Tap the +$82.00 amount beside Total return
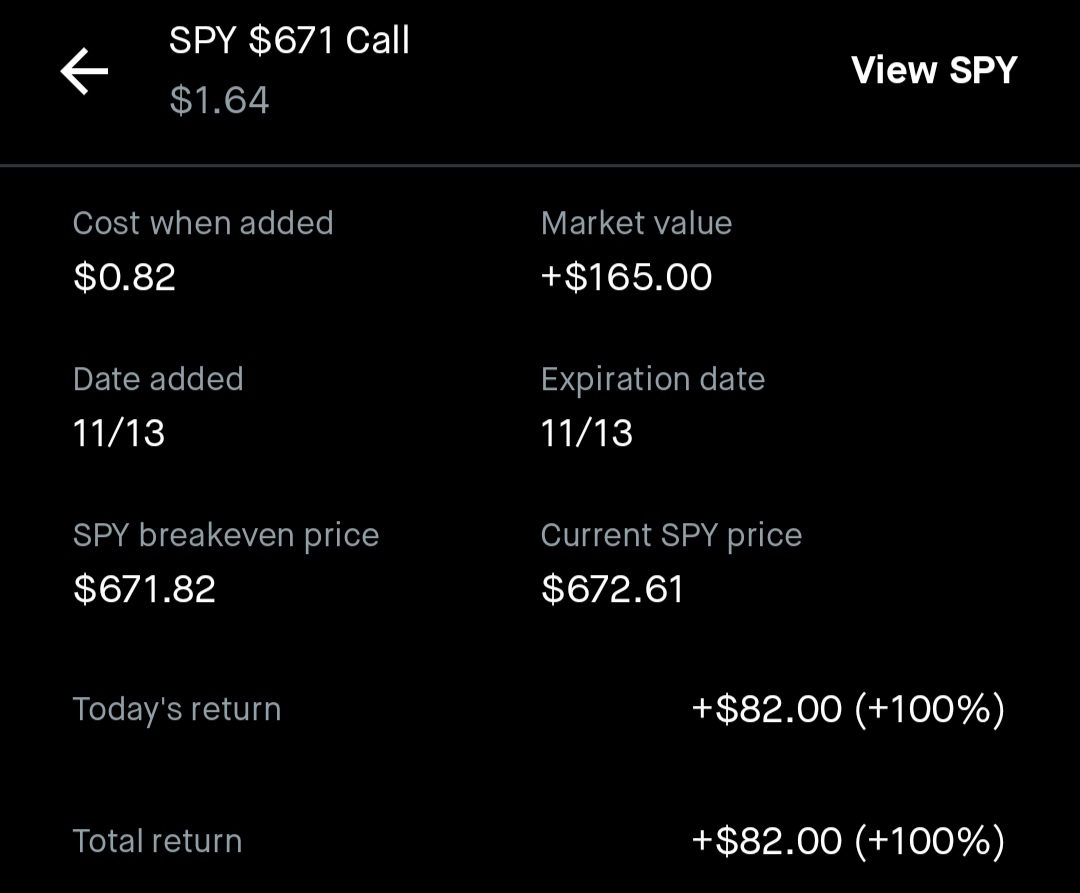 tap(767, 841)
